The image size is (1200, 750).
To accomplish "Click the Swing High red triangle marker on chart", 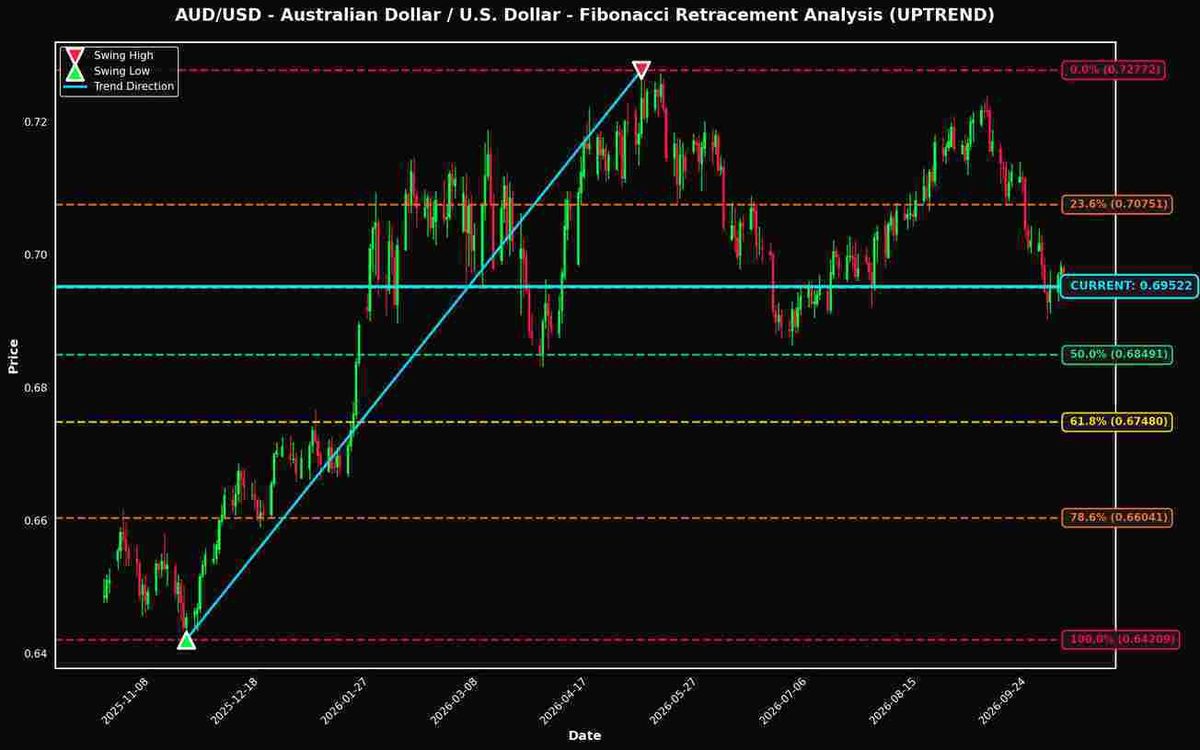I will pyautogui.click(x=641, y=69).
